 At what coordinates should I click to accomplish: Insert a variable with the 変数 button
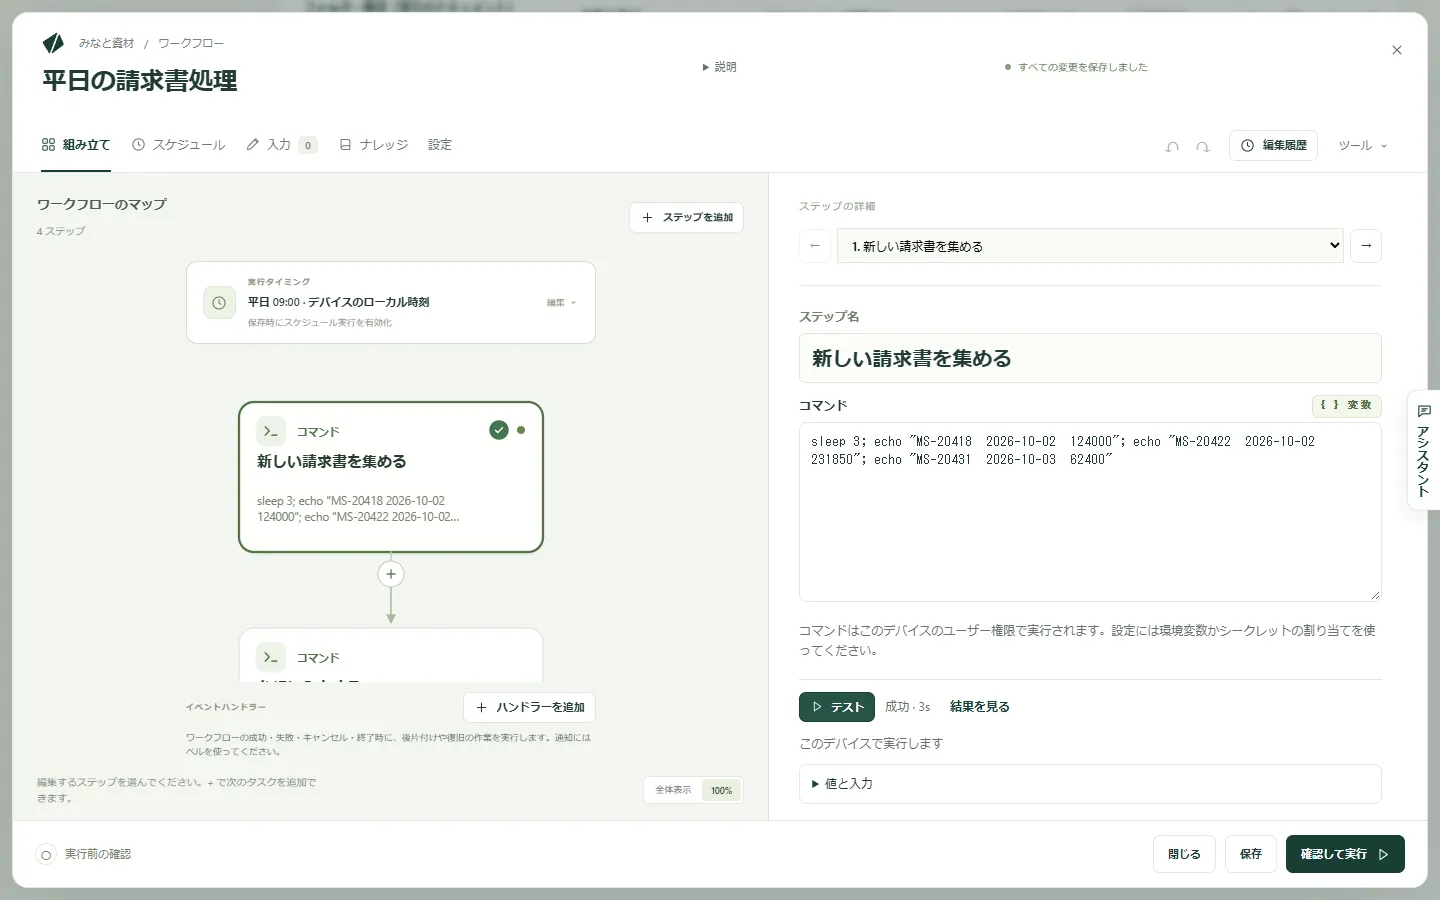(x=1347, y=405)
